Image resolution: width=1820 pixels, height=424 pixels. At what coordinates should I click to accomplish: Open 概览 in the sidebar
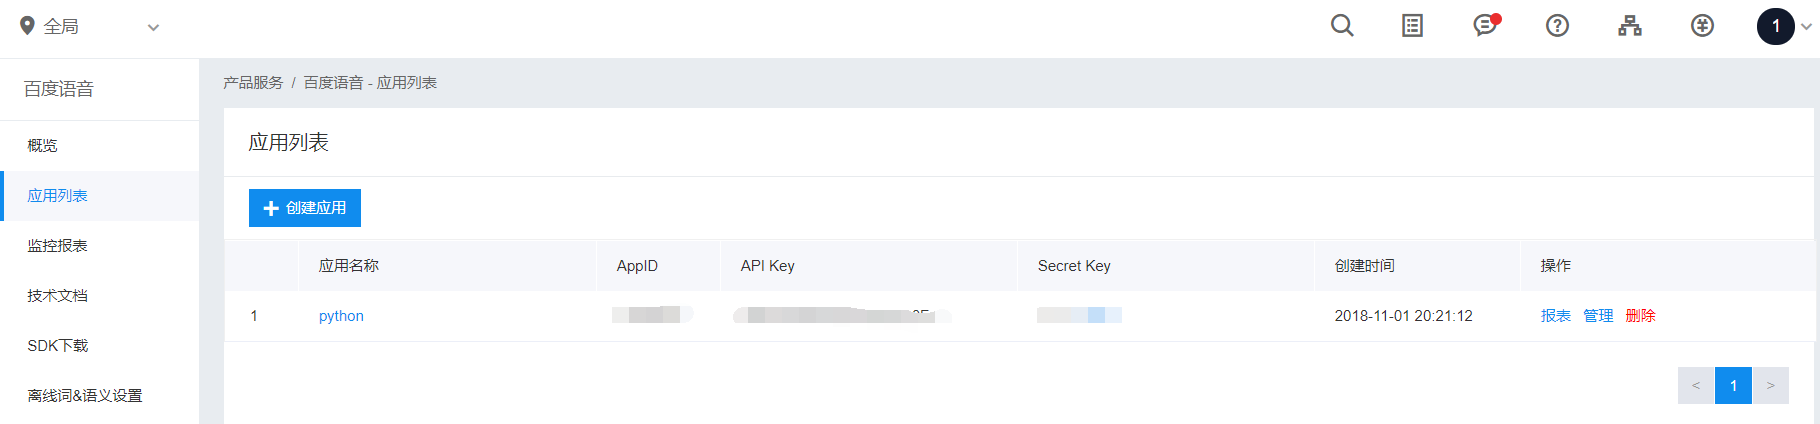(x=43, y=146)
